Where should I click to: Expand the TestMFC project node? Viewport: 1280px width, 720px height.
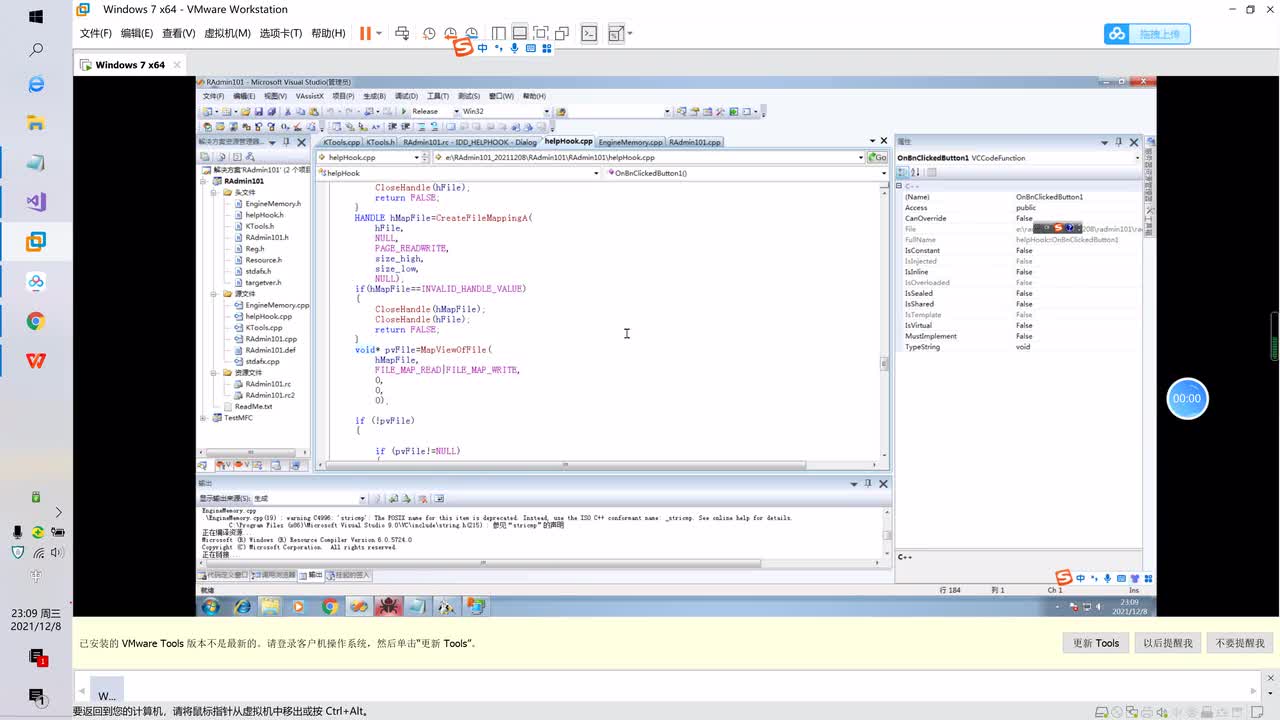[205, 418]
